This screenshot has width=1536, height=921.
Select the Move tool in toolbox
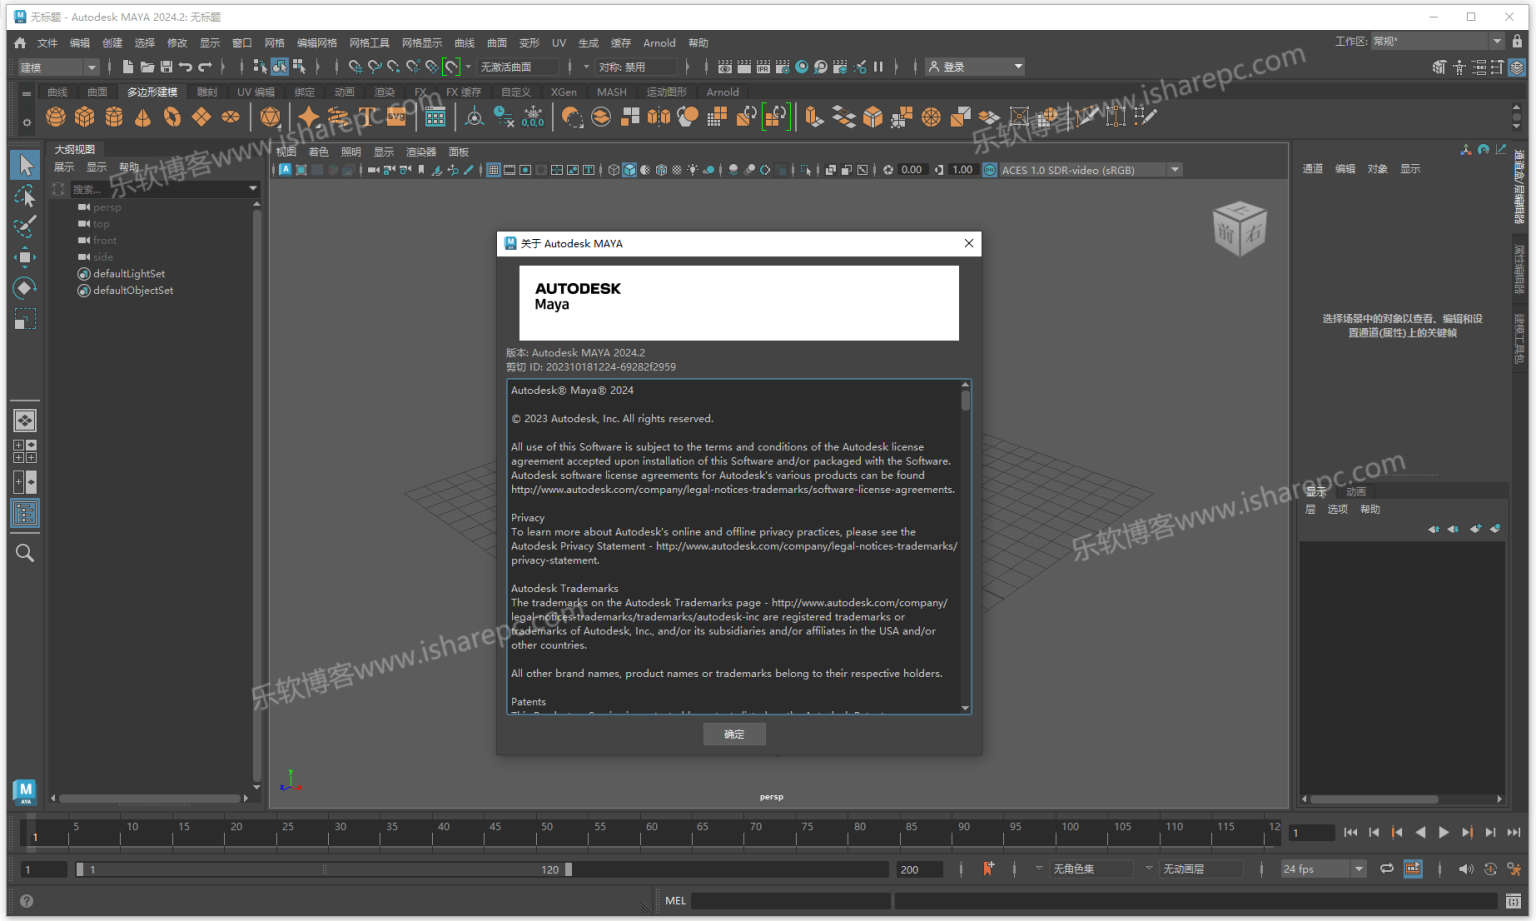(x=25, y=257)
